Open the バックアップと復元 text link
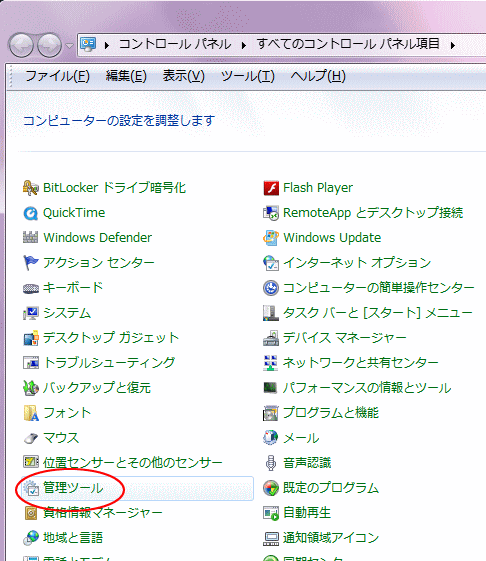 point(97,388)
